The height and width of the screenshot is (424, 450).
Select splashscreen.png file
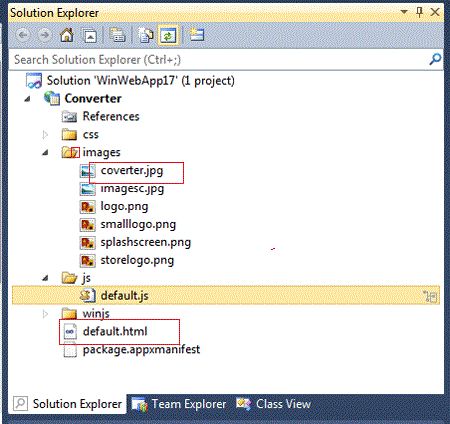click(x=146, y=243)
